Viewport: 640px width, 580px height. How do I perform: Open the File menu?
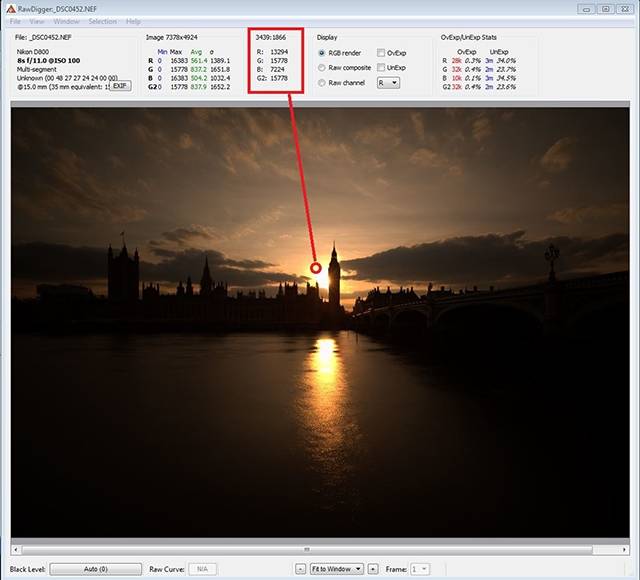(x=15, y=21)
